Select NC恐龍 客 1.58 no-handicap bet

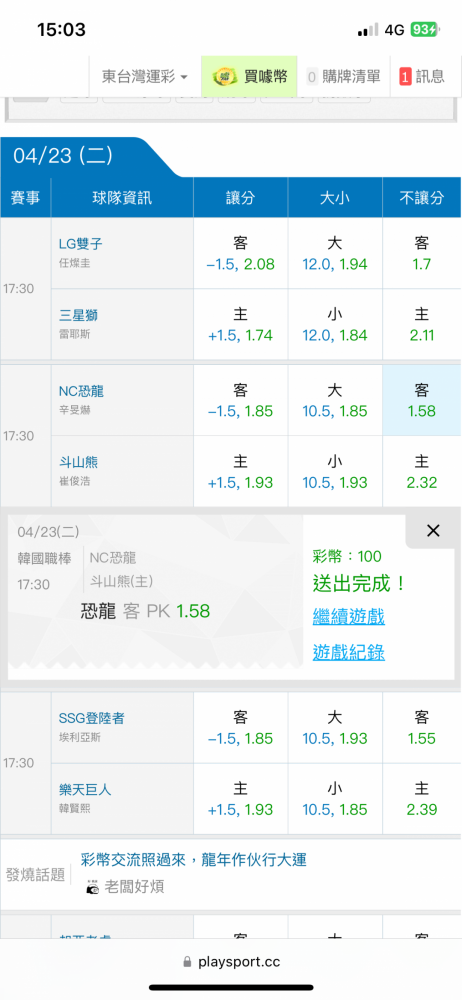421,401
